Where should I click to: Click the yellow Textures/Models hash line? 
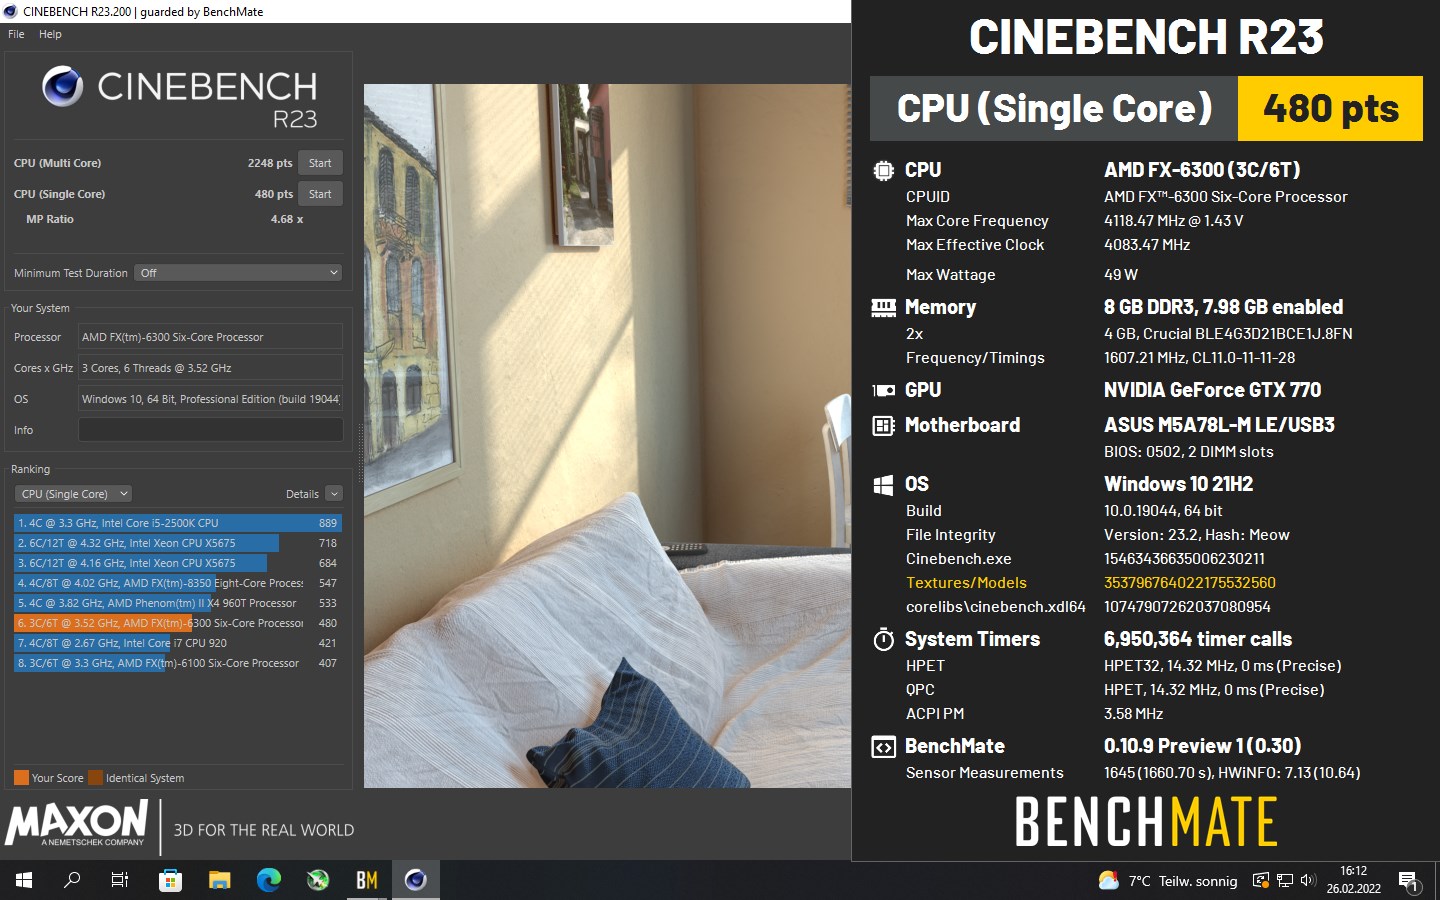pos(1090,583)
